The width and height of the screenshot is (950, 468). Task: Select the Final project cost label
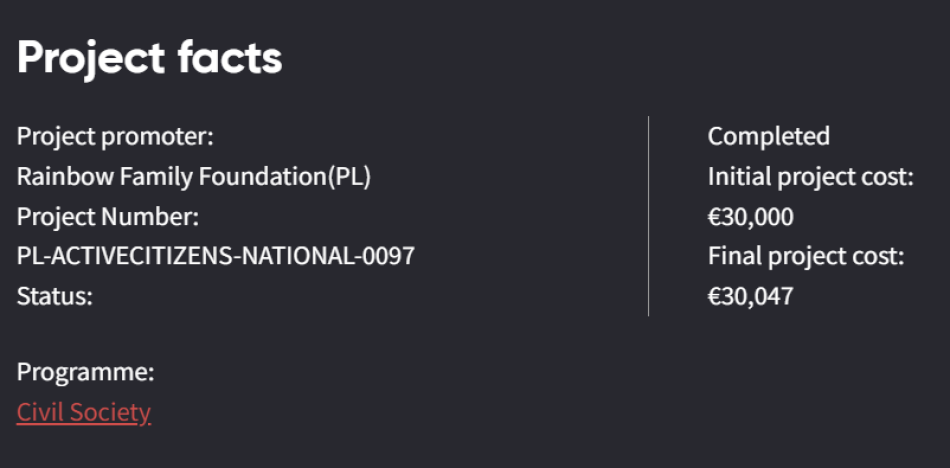[806, 257]
